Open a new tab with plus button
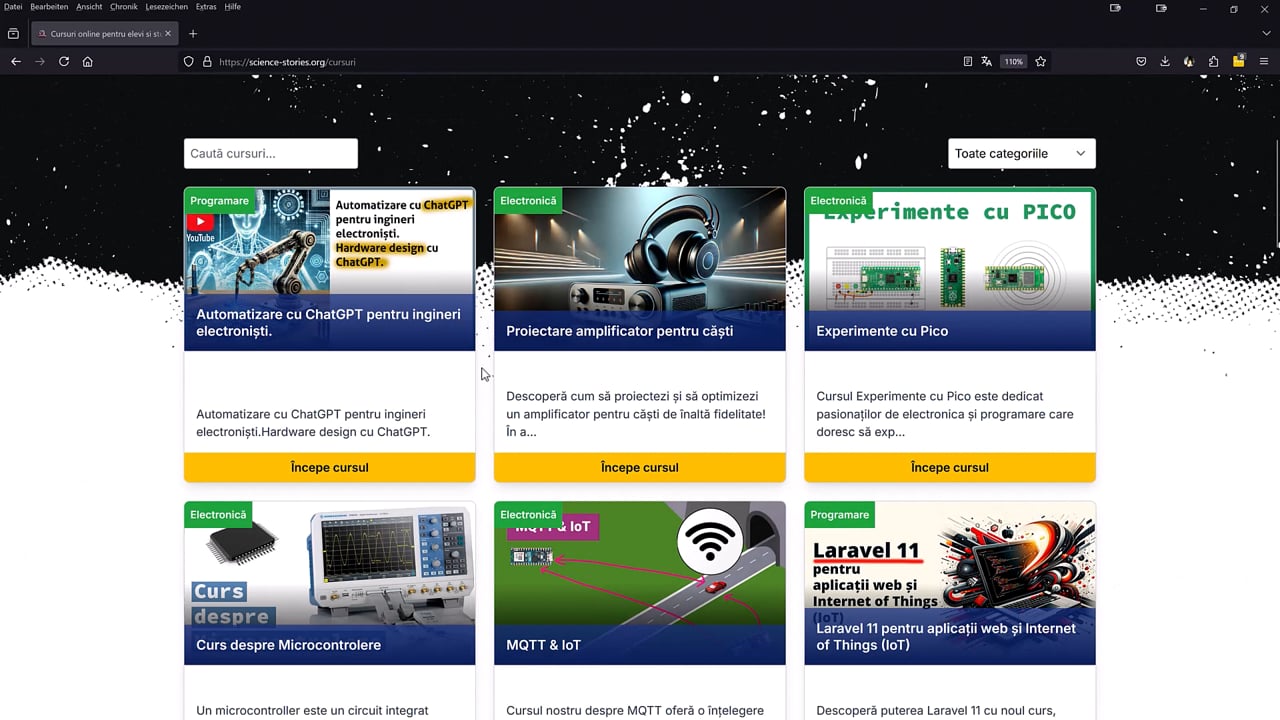Screen dimensions: 1280x720 tap(193, 33)
